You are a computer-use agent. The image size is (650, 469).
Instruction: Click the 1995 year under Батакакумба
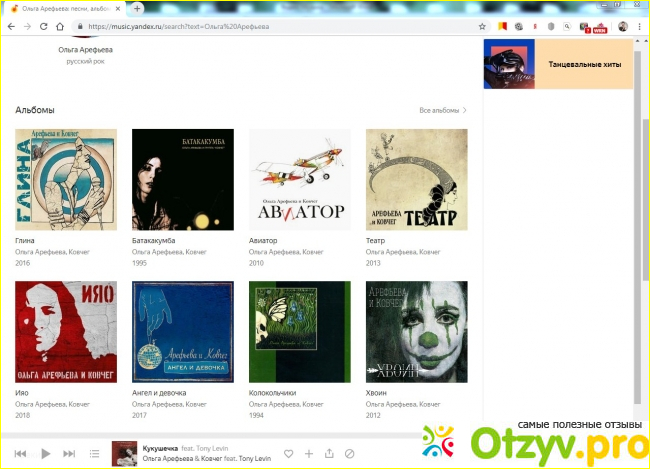click(x=139, y=263)
